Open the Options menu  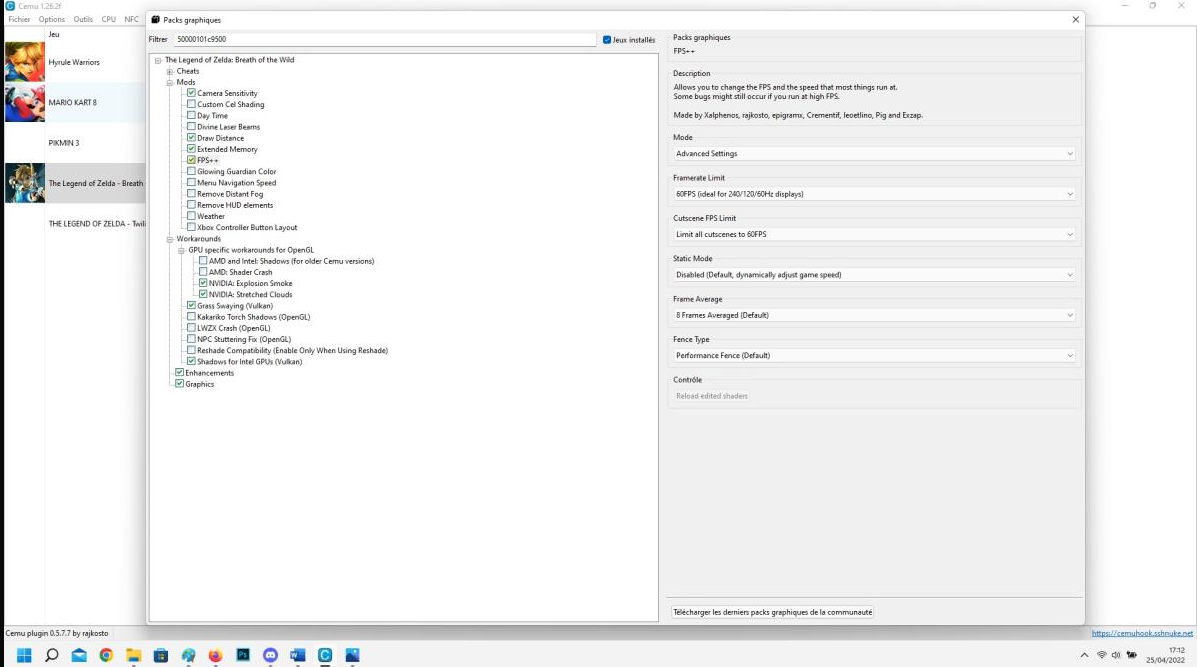pos(51,19)
